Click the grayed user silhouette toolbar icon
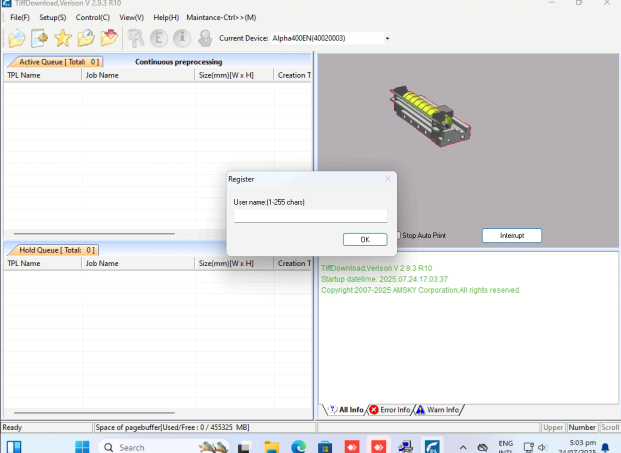621x453 pixels. (205, 38)
